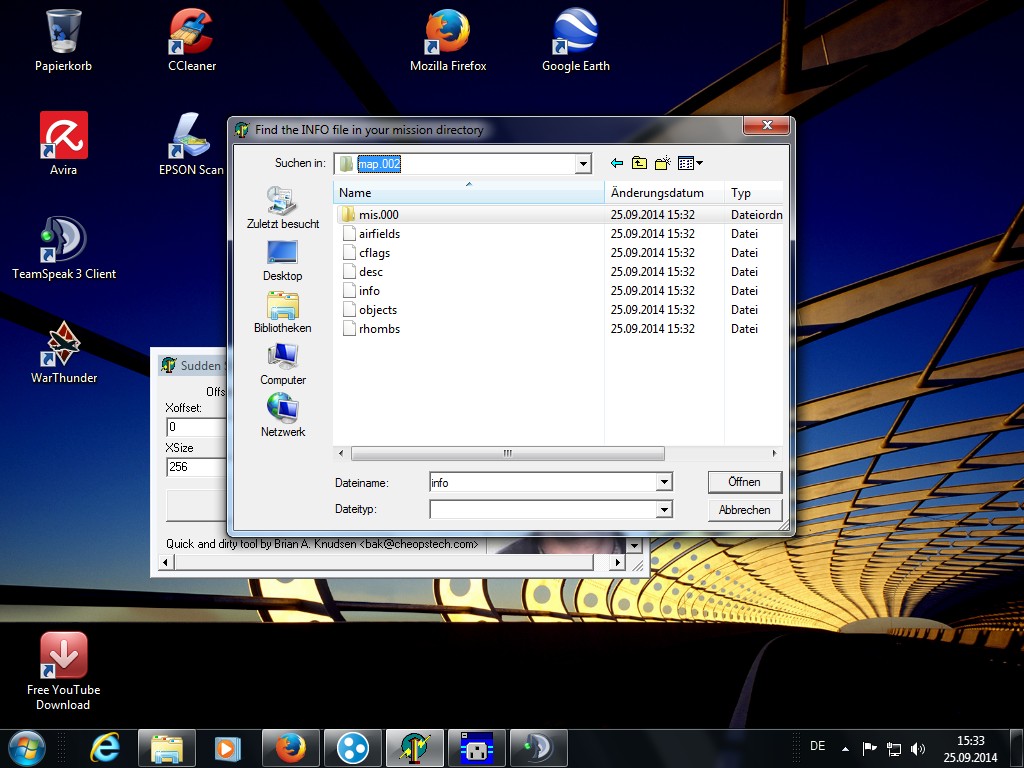Select the rhombs file
Viewport: 1024px width, 768px height.
(379, 328)
